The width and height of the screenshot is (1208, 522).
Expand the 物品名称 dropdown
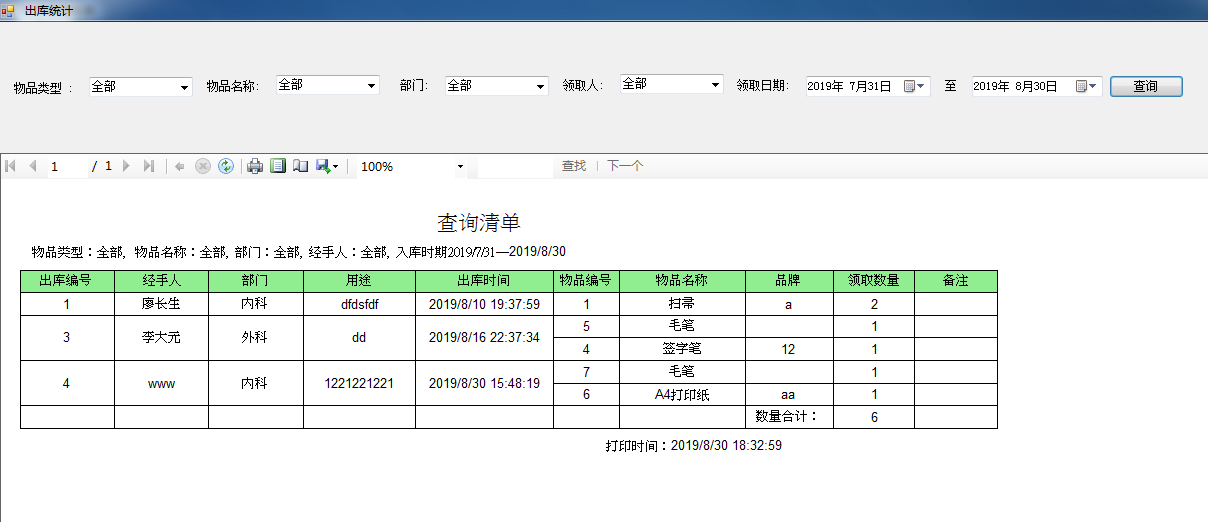[x=372, y=86]
